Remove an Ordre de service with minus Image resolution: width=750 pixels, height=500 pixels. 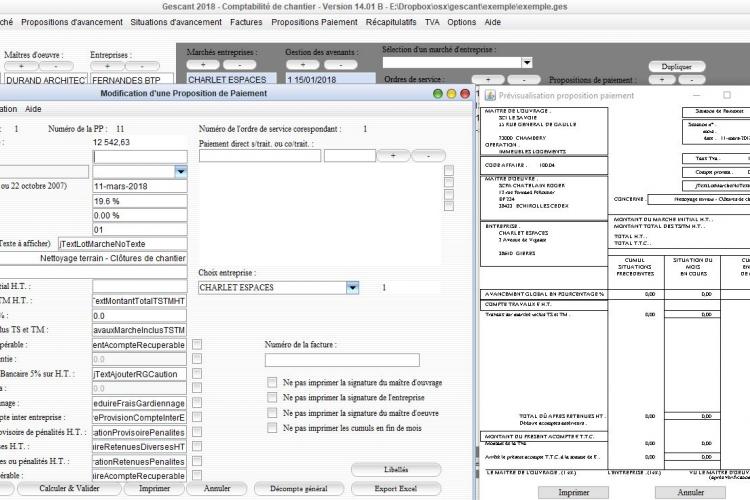pos(524,79)
